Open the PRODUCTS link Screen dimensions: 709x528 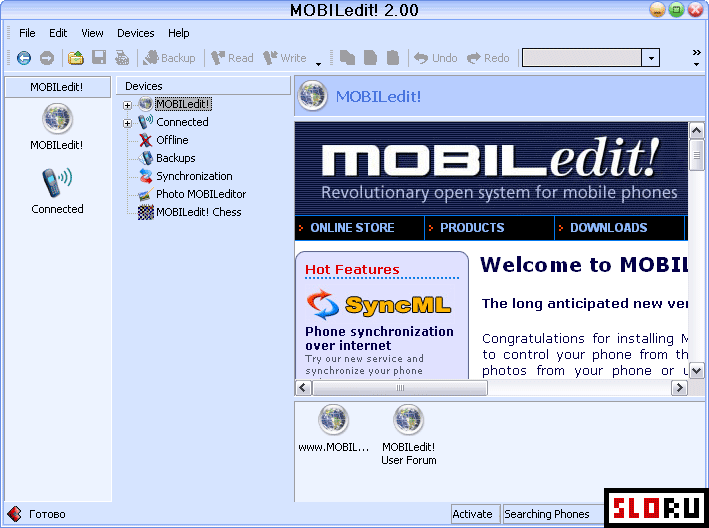472,228
